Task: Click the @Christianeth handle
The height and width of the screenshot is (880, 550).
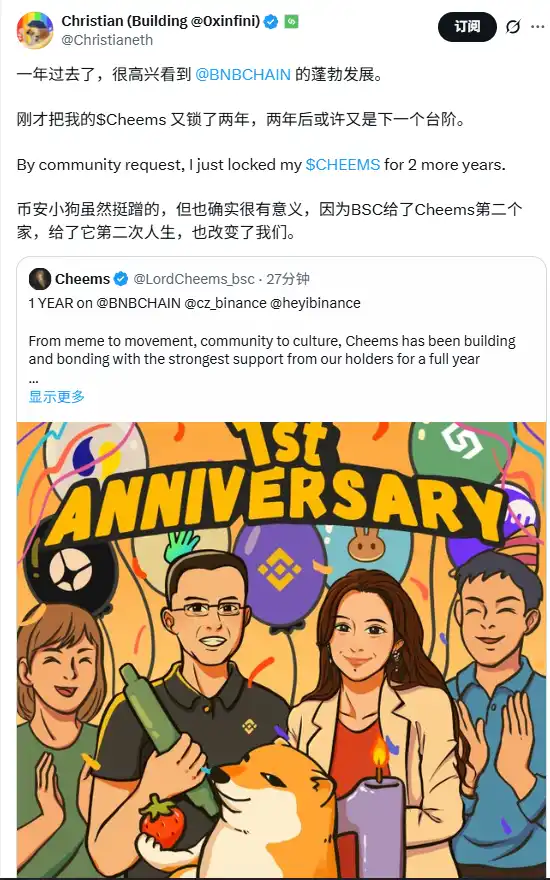Action: 107,40
